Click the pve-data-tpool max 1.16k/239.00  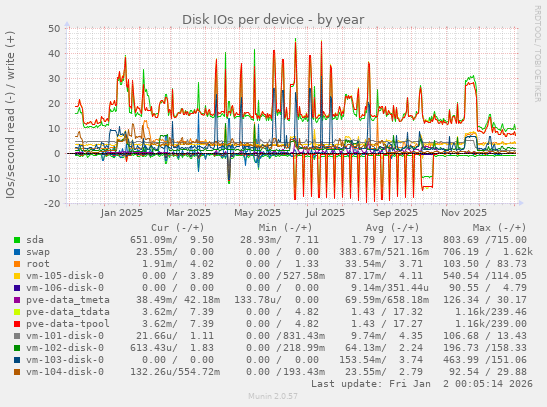491,324
